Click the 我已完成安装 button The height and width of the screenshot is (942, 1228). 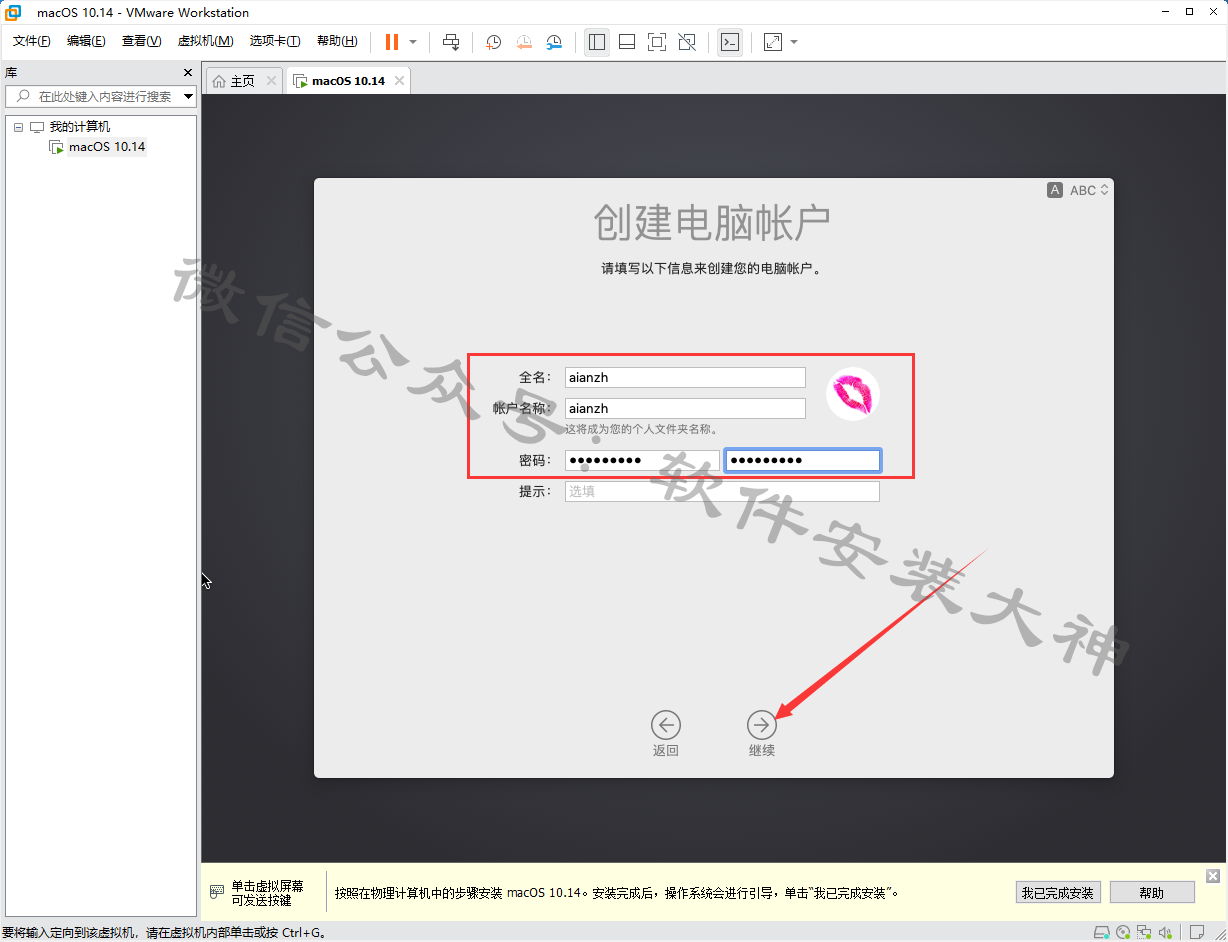(1057, 893)
